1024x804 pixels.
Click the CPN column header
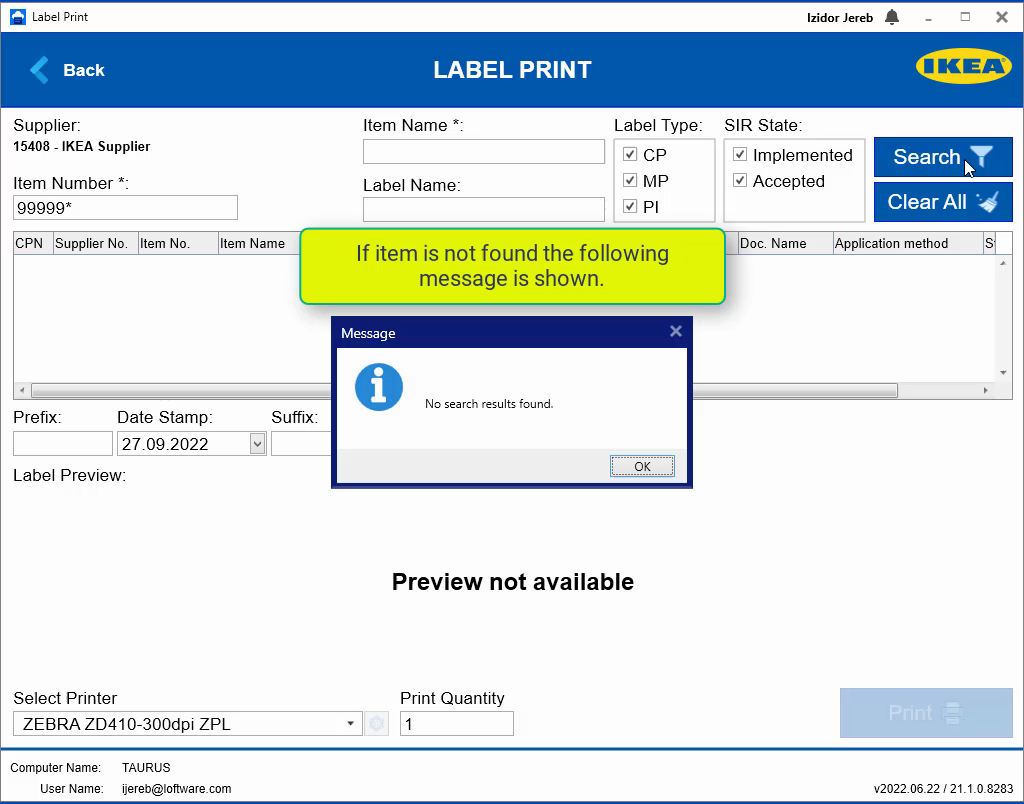point(33,243)
